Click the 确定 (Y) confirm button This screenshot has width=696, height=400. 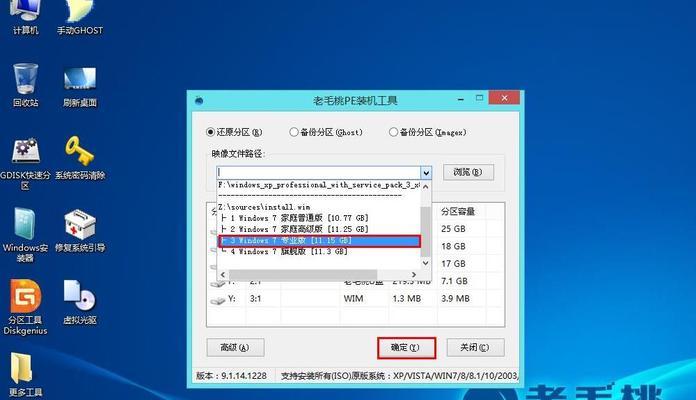(406, 348)
